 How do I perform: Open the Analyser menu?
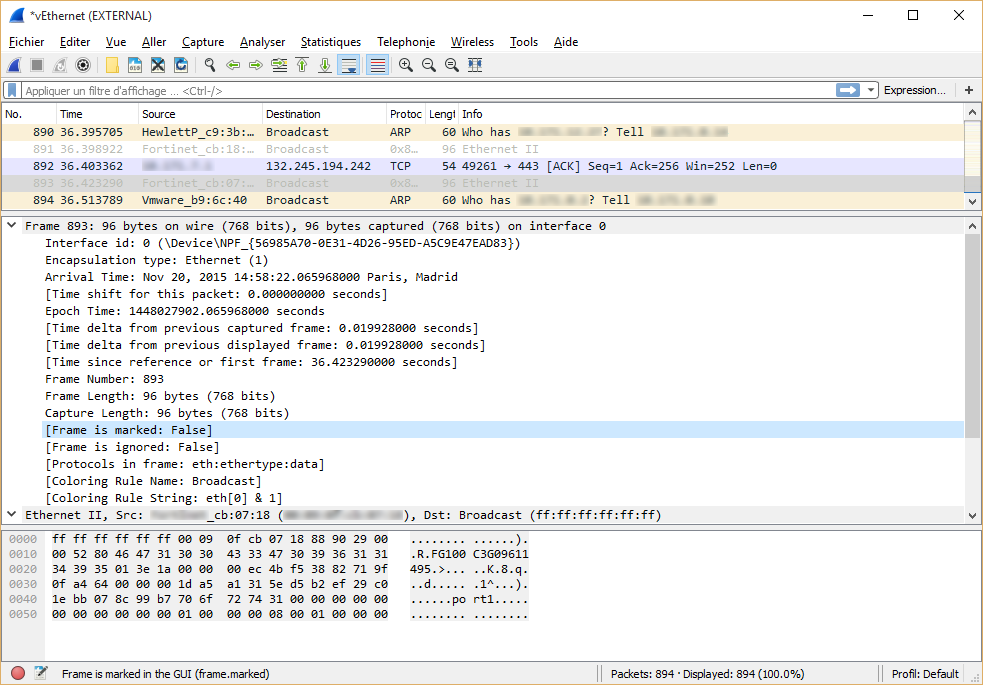point(262,42)
